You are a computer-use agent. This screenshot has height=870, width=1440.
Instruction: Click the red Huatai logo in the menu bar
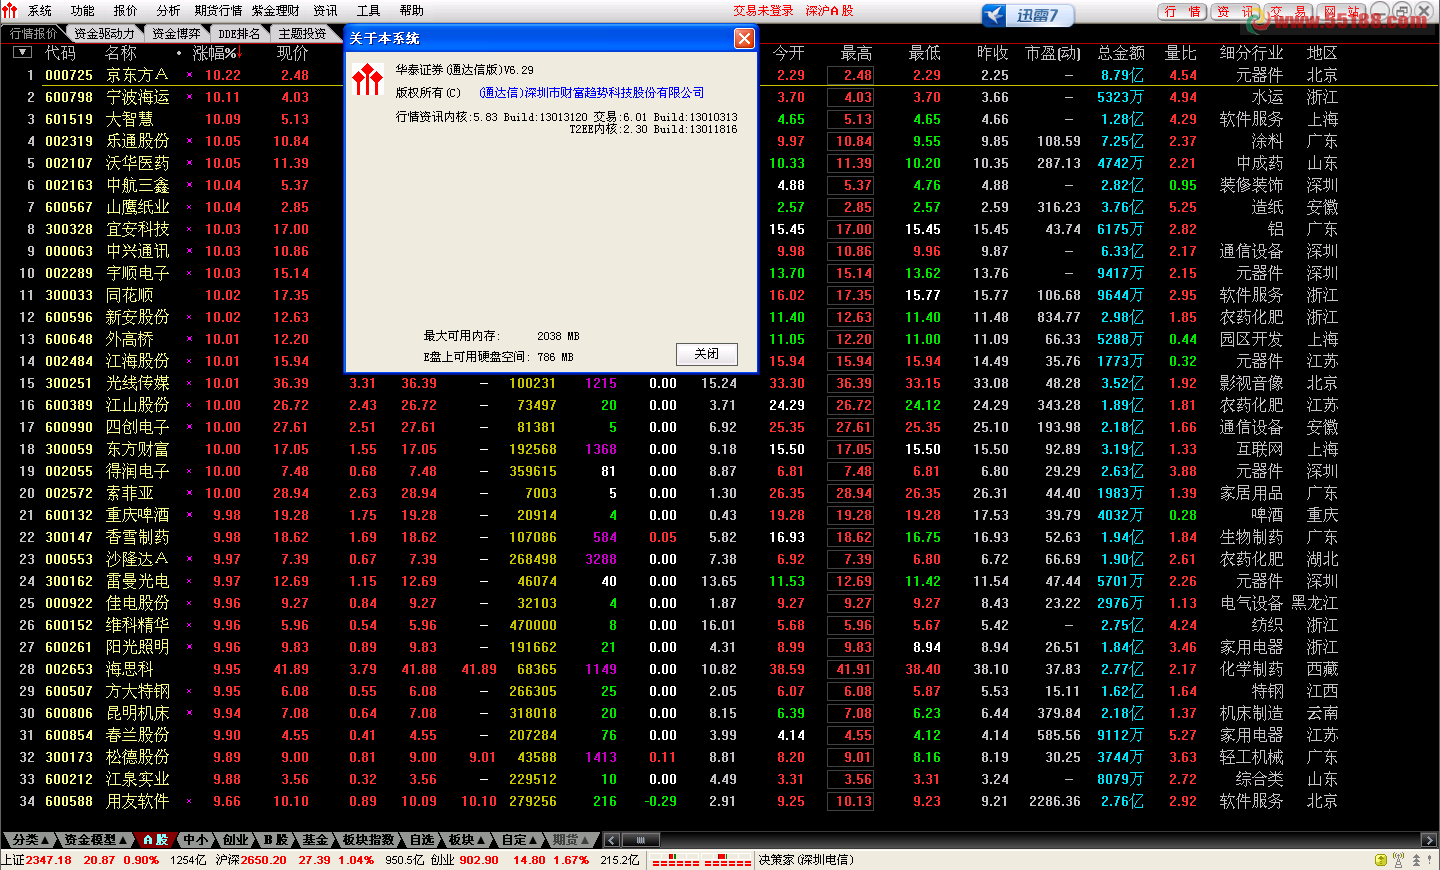tap(10, 10)
